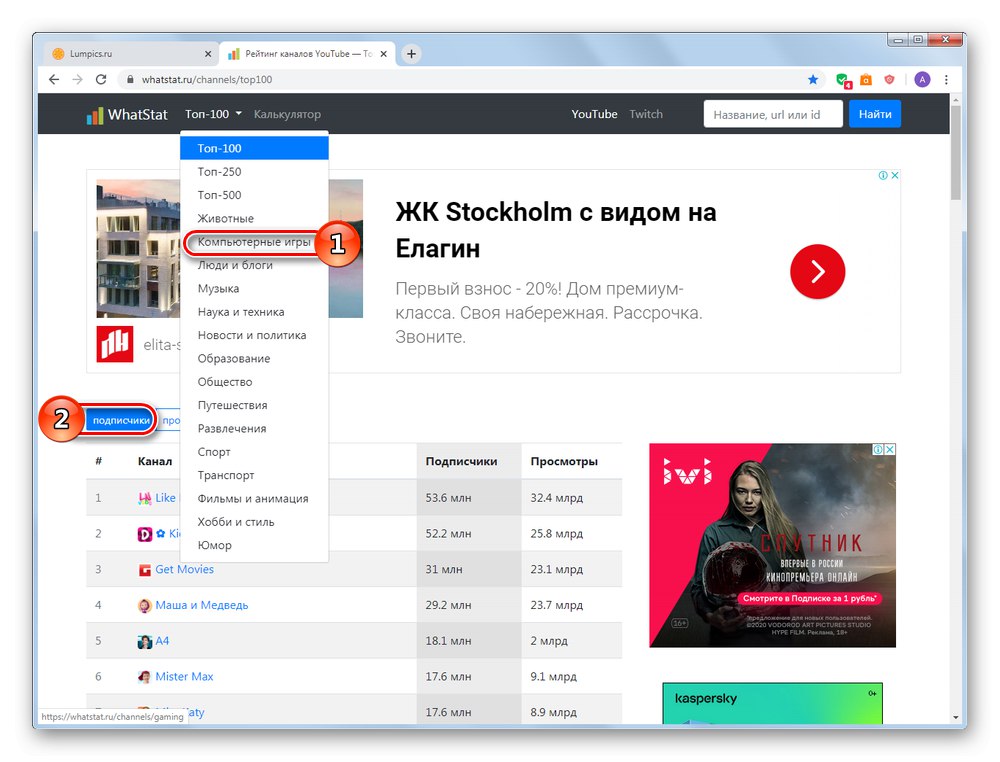Select Топ-100 in dropdown menu
1000x762 pixels.
[254, 149]
